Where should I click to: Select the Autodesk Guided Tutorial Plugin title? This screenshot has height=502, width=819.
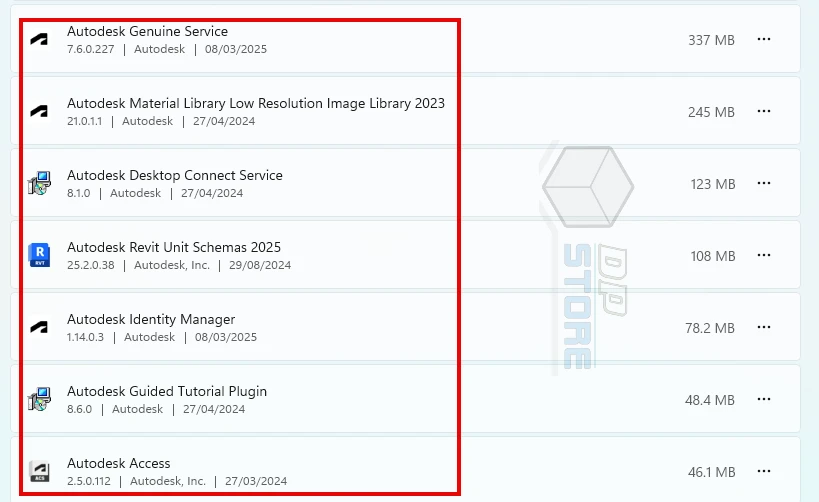(x=167, y=391)
